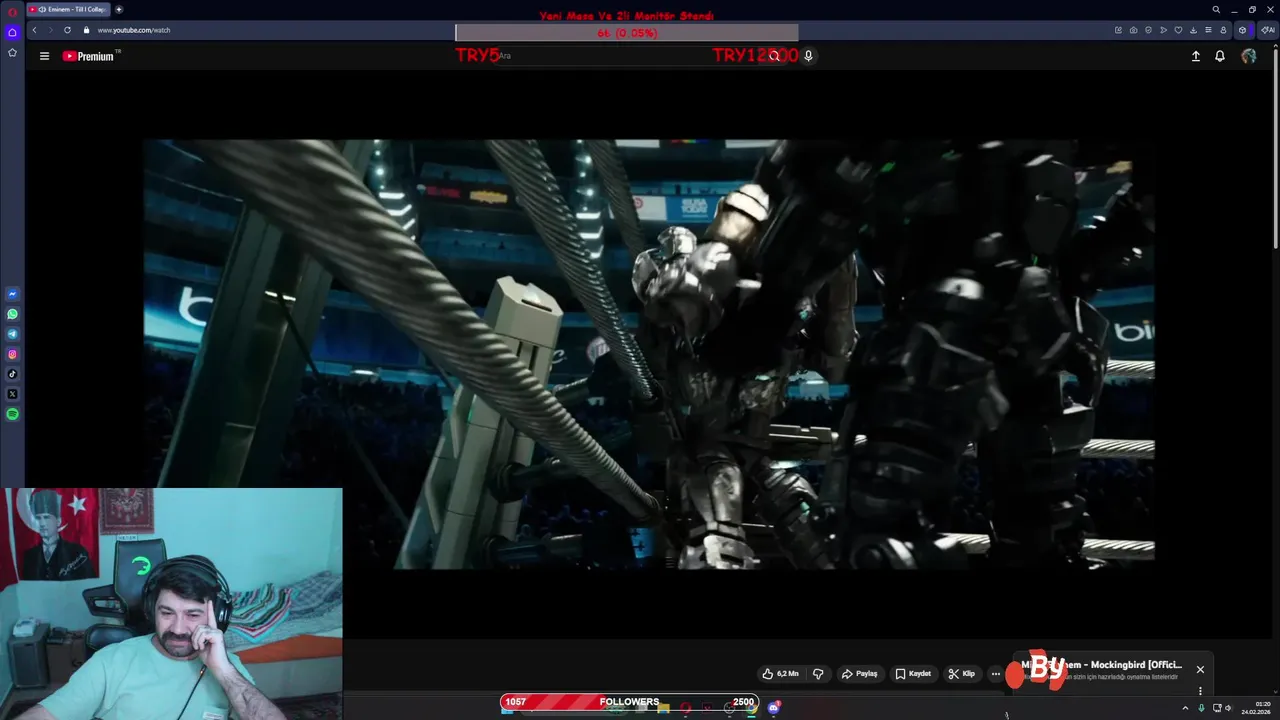Screen dimensions: 1280x720
Task: Open the volume speaker tray icon
Action: click(x=1228, y=708)
